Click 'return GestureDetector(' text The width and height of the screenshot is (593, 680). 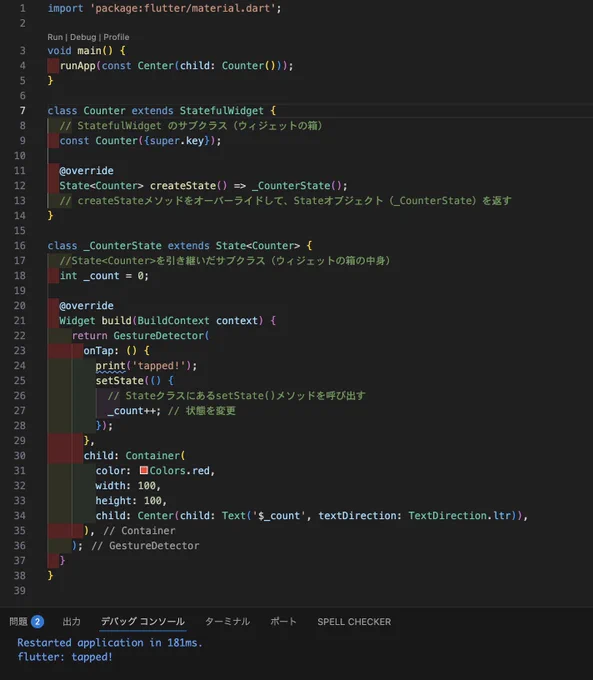tap(141, 335)
